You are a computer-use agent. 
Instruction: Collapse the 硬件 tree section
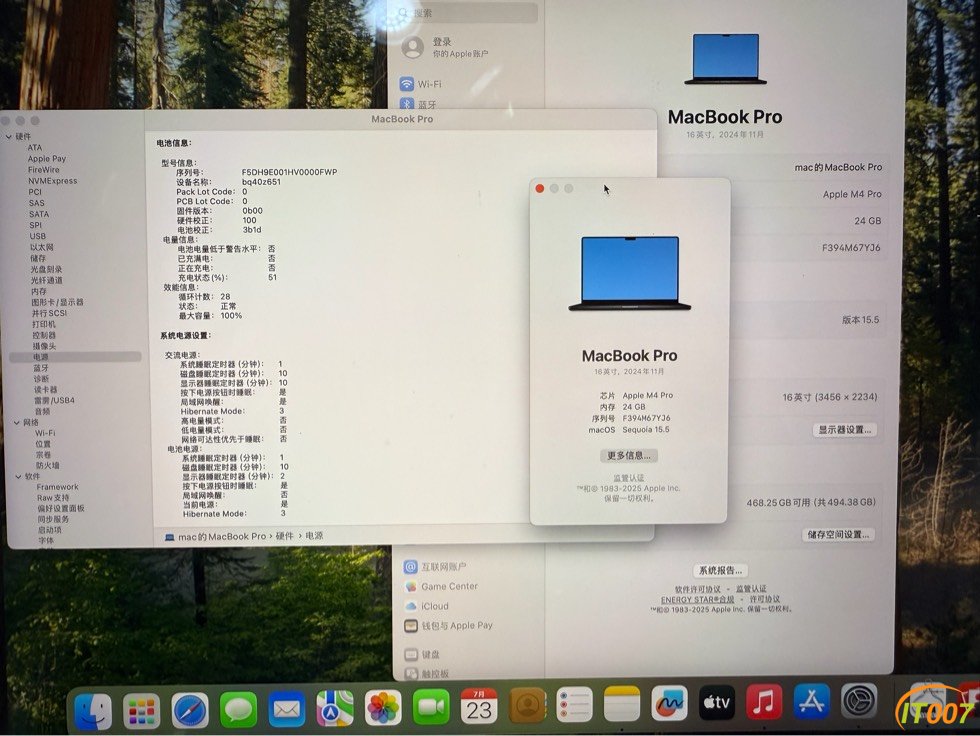(9, 136)
